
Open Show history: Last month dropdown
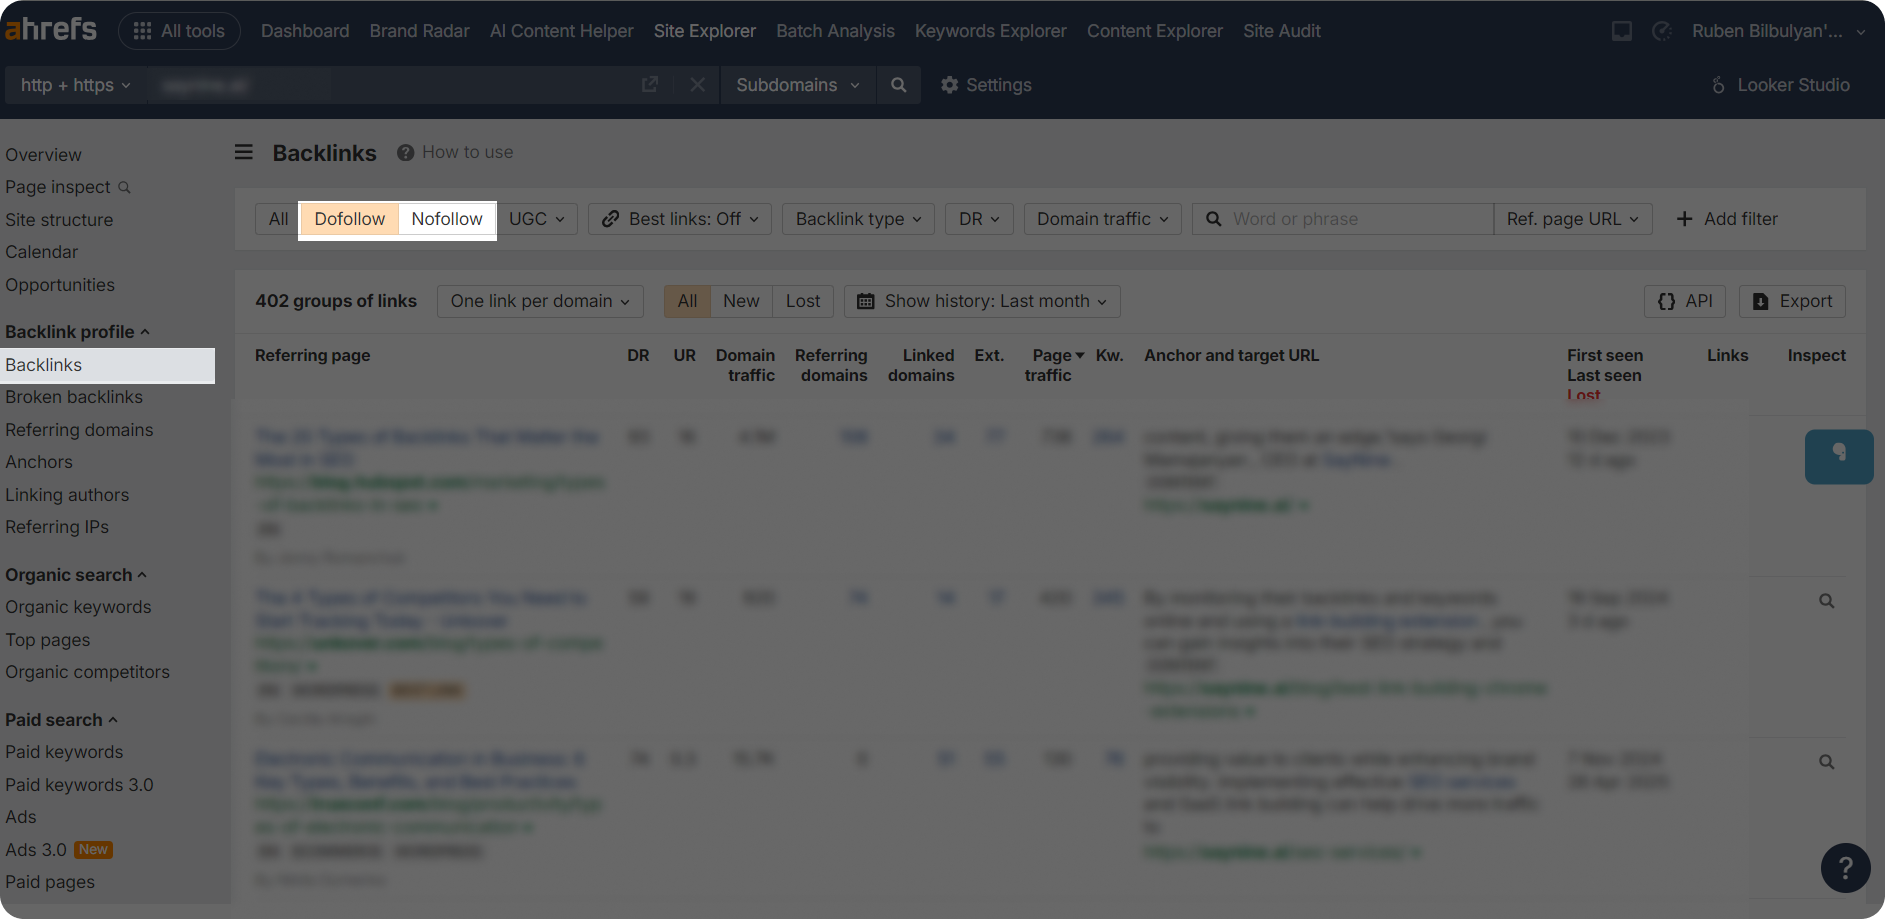982,301
